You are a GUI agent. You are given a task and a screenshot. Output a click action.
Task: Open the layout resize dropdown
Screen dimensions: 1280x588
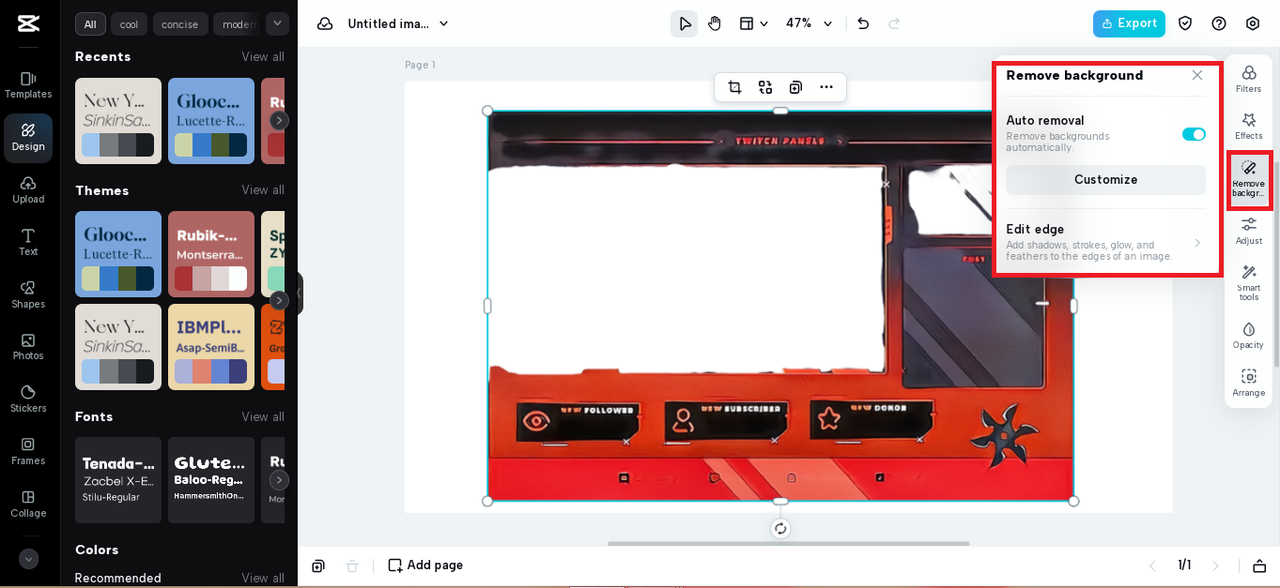[x=753, y=24]
